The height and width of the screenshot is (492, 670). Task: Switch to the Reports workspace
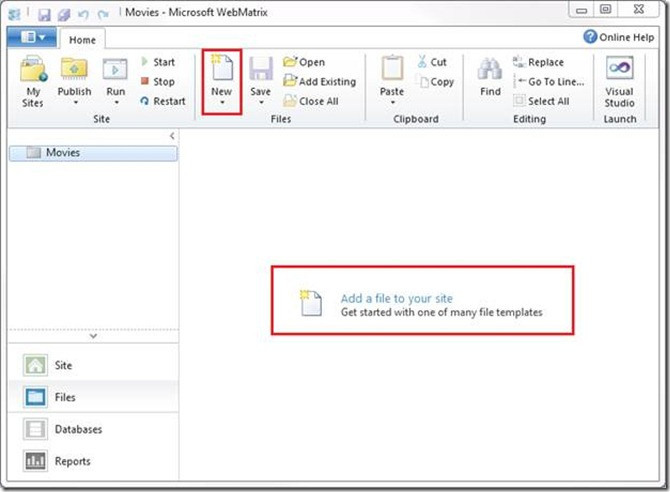pyautogui.click(x=93, y=461)
